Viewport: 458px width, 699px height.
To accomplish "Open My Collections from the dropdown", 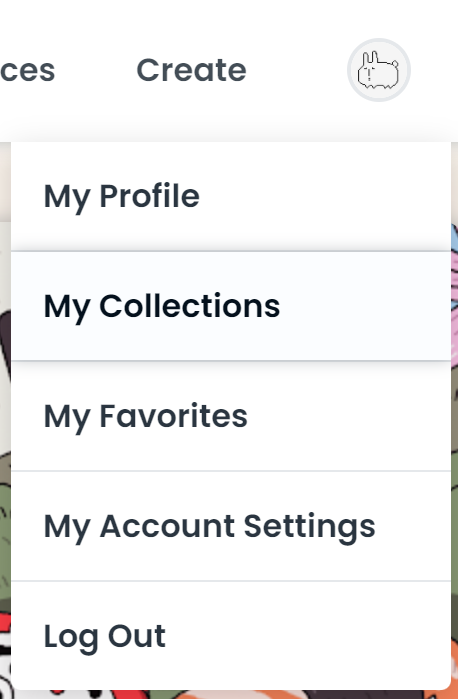I will [231, 306].
